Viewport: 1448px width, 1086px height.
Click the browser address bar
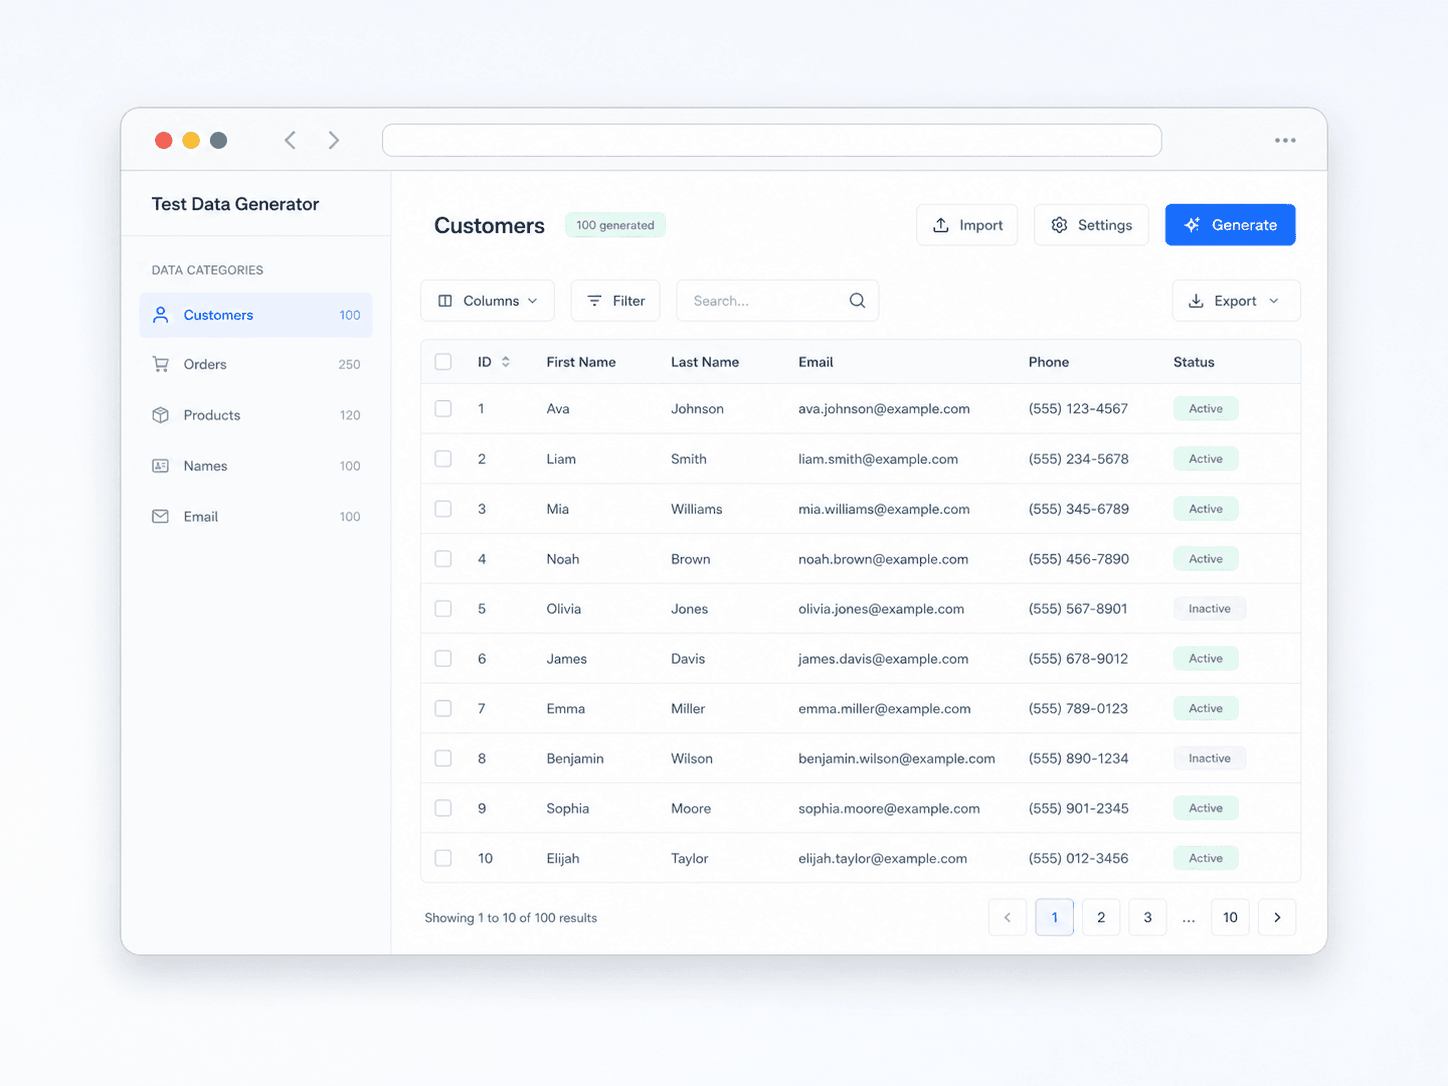pyautogui.click(x=772, y=140)
